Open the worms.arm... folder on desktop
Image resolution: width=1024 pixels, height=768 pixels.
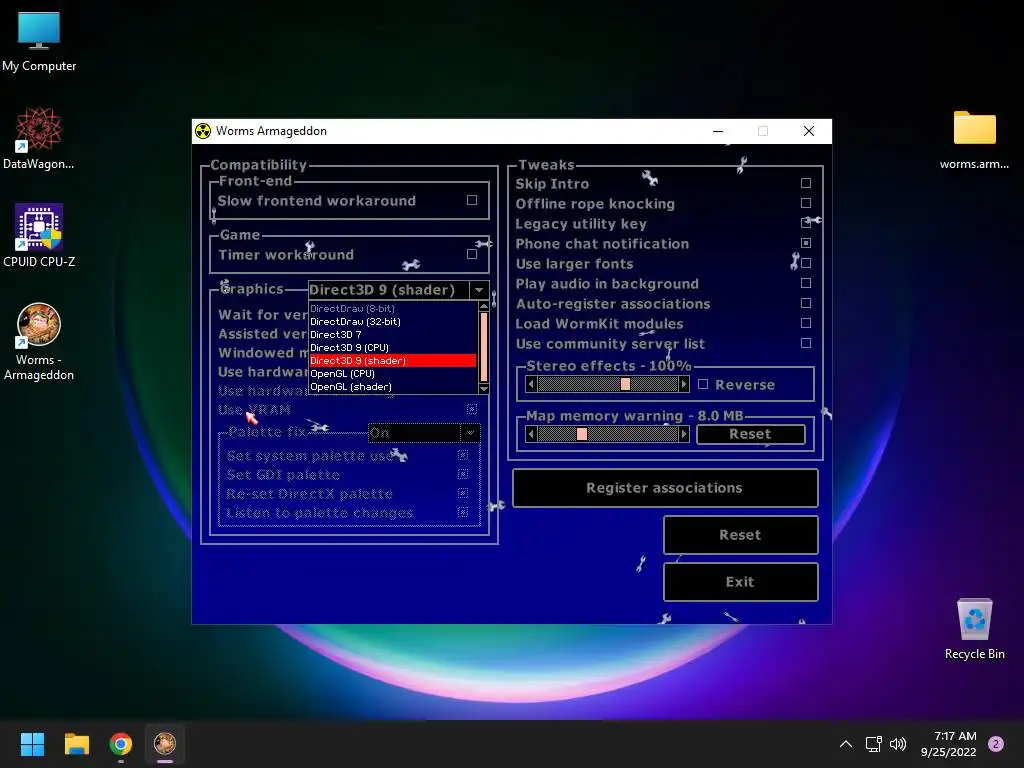click(x=974, y=139)
